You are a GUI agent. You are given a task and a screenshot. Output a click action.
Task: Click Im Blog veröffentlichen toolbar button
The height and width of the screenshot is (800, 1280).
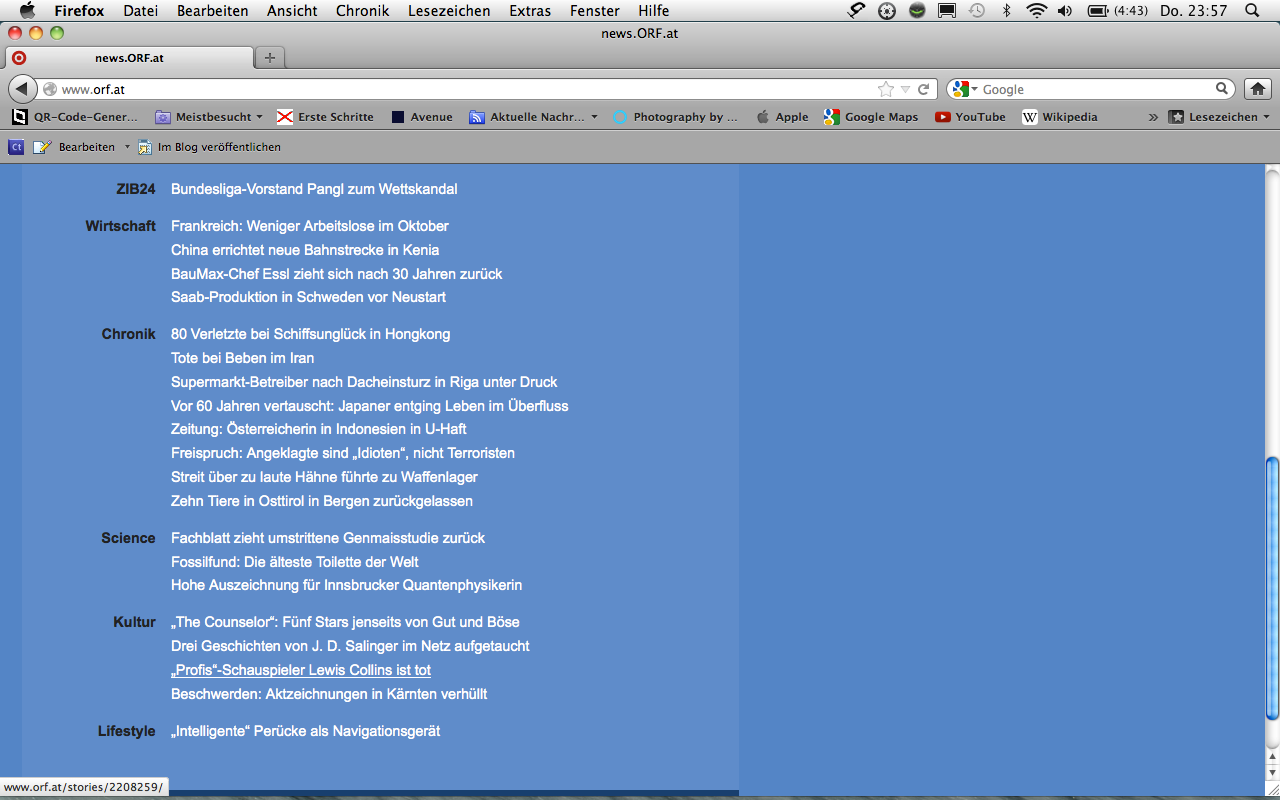(x=209, y=147)
